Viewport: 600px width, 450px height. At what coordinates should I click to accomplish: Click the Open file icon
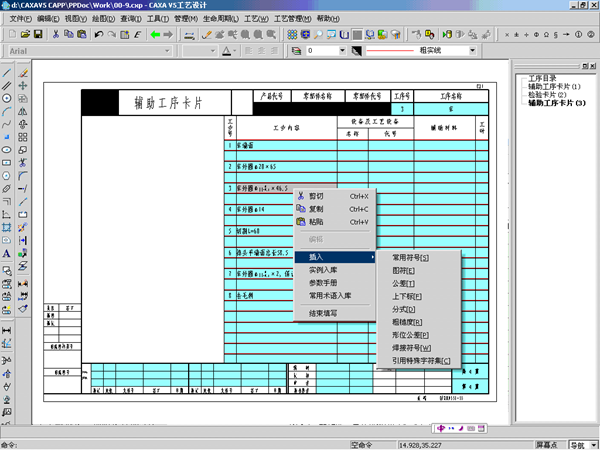[x=23, y=34]
